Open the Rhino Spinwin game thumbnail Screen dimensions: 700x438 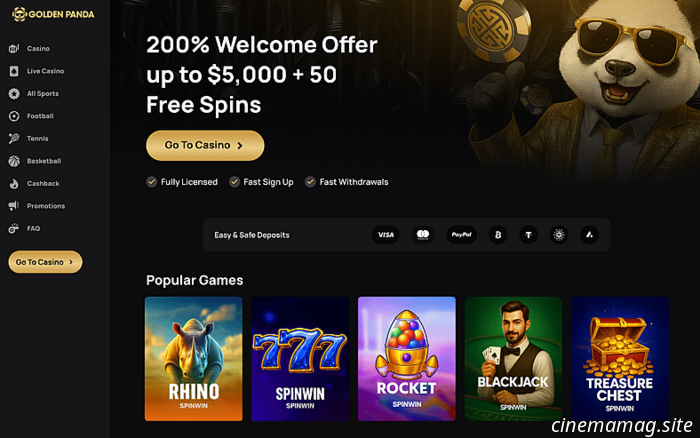click(x=194, y=359)
